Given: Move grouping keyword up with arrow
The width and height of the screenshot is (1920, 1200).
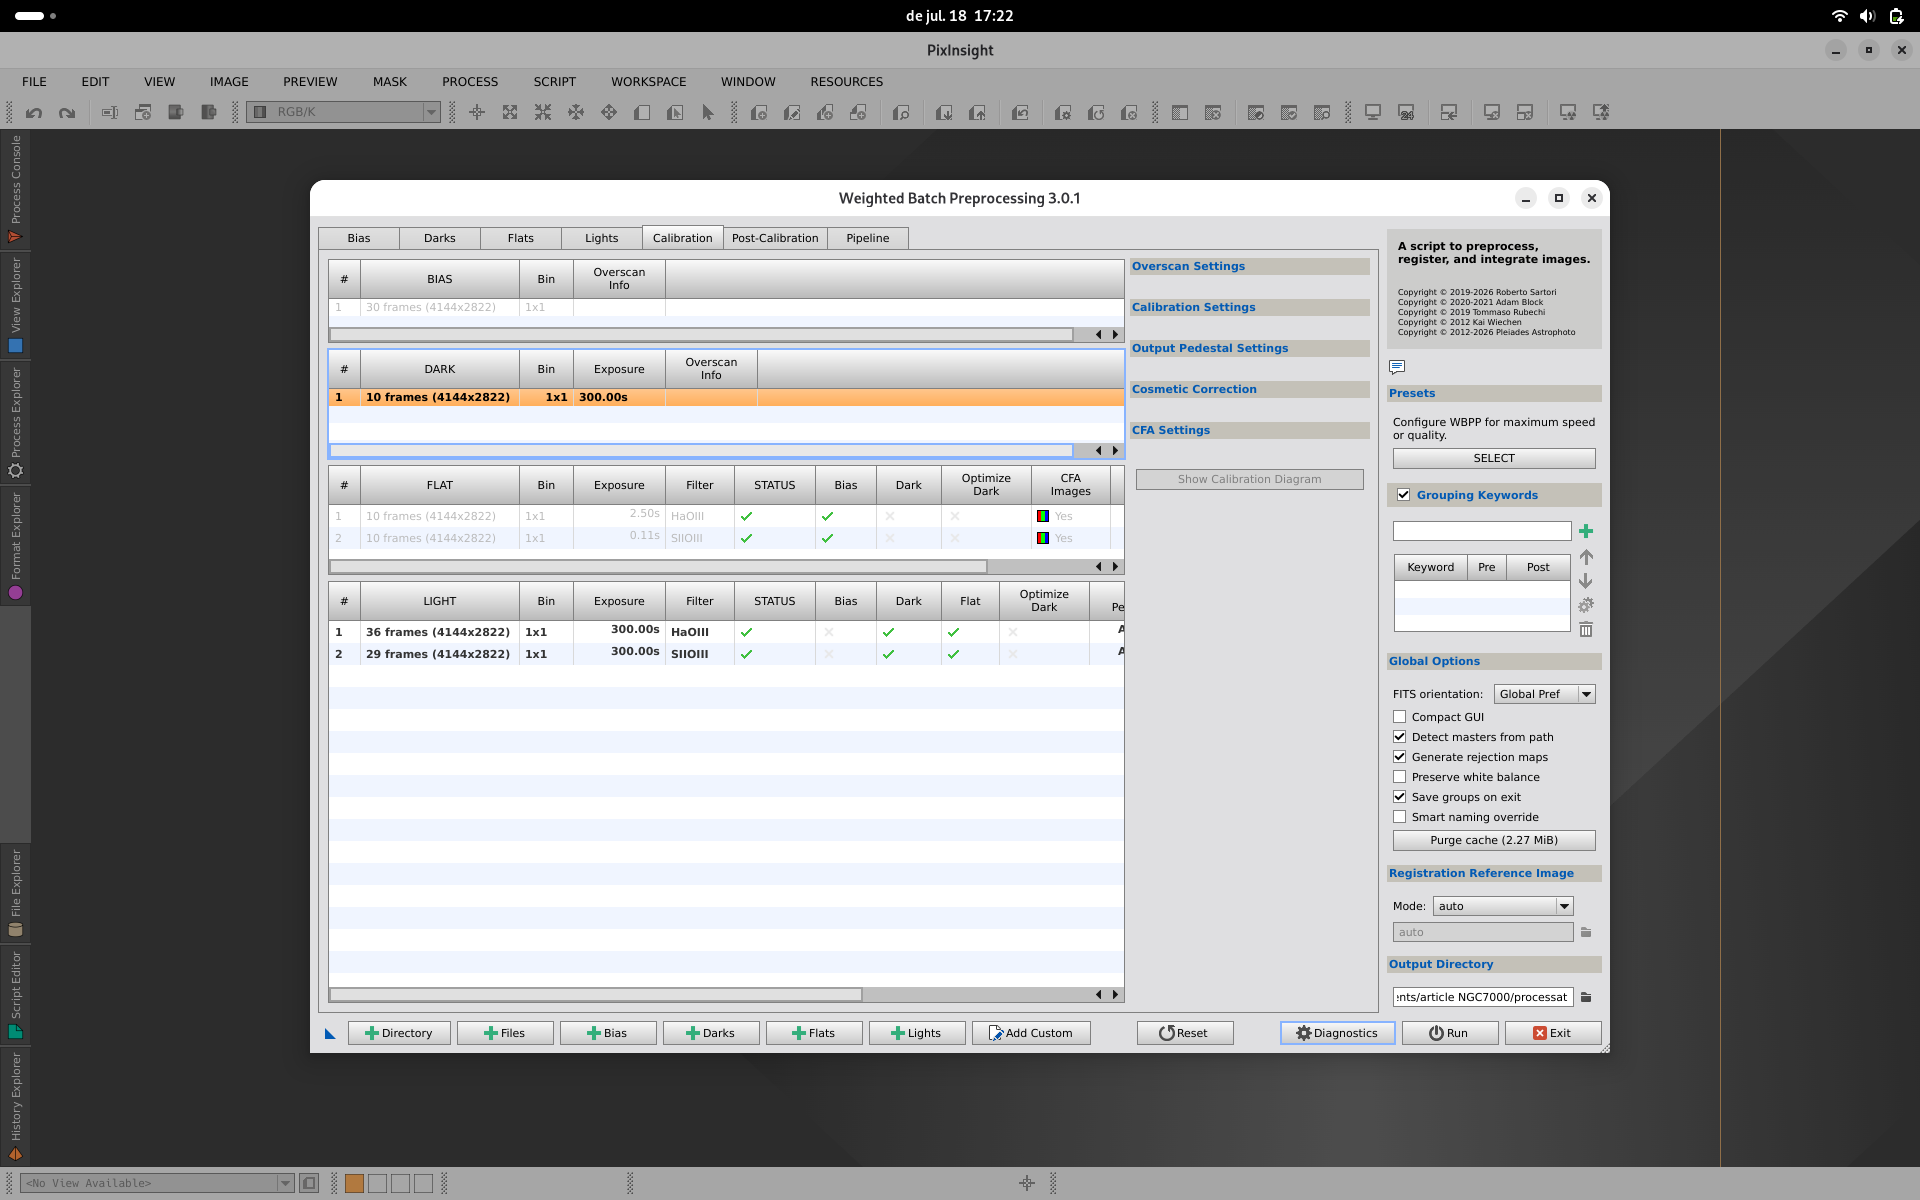Looking at the screenshot, I should pos(1586,557).
